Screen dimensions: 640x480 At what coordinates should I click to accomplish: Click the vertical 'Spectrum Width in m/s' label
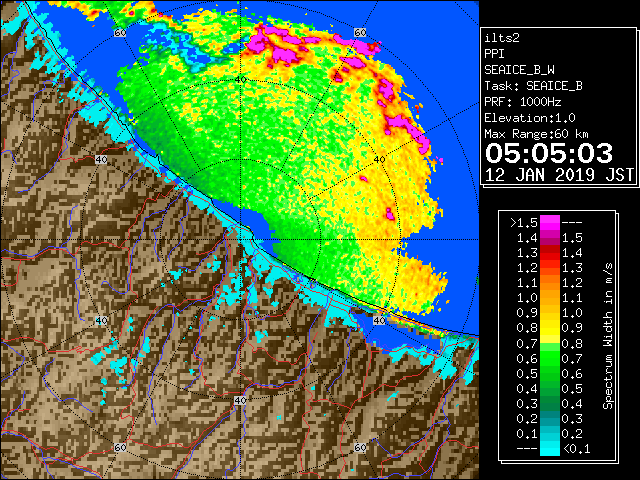(607, 336)
